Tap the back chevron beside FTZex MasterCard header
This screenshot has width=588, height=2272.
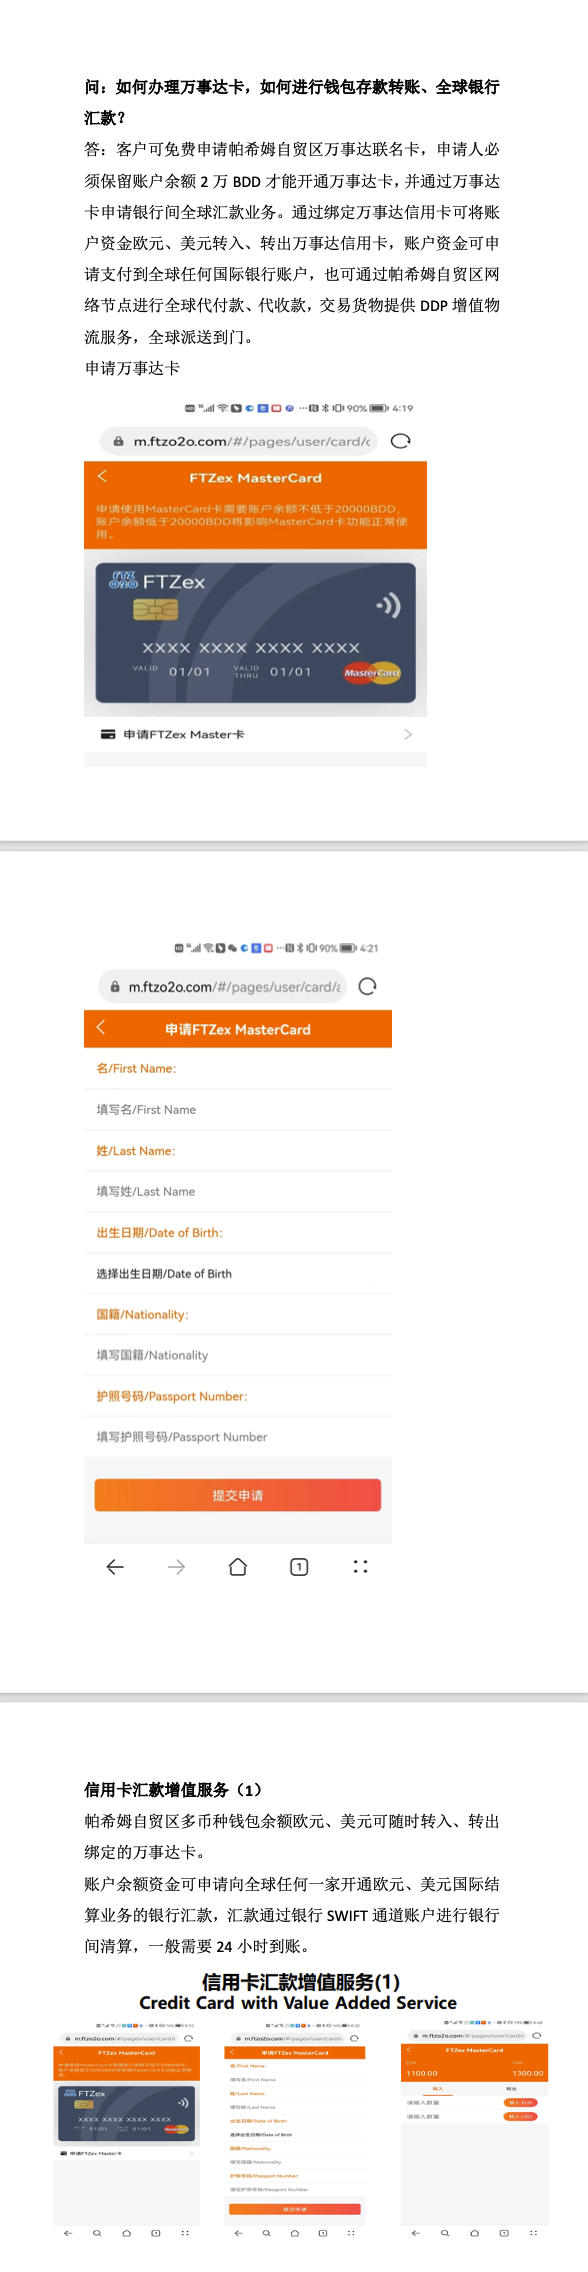102,477
